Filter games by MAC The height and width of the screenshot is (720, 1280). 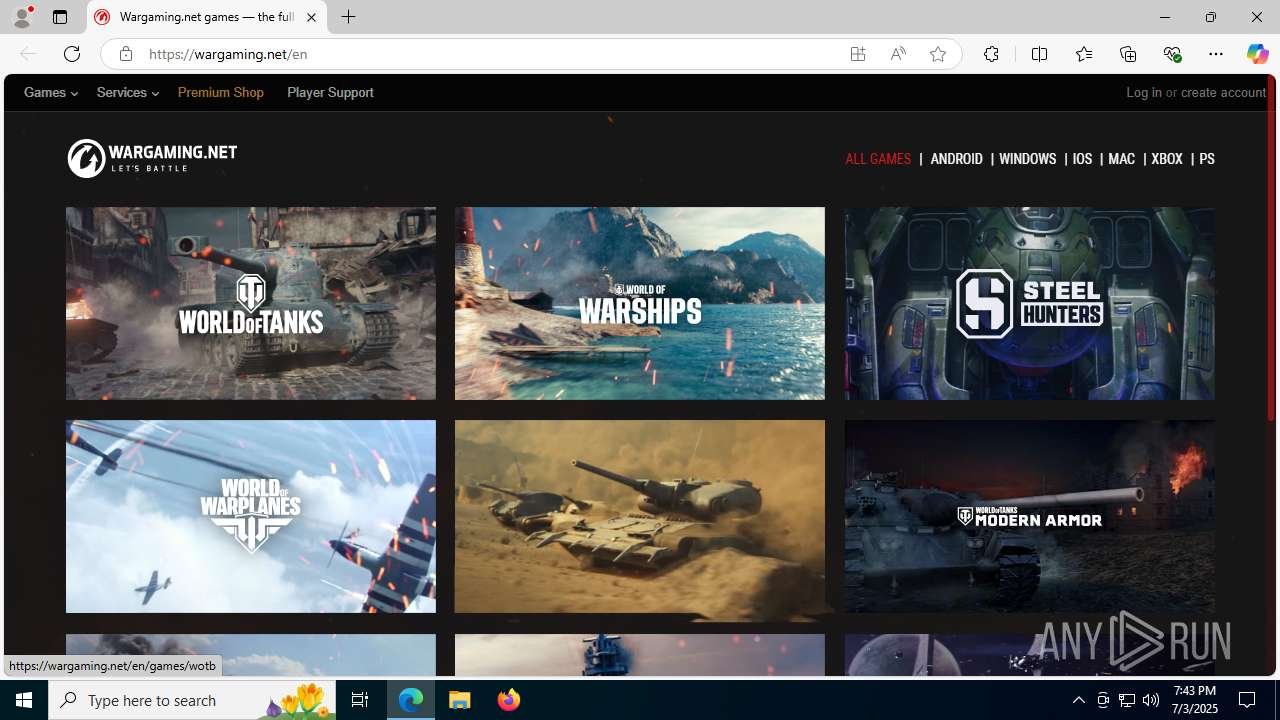click(x=1121, y=159)
